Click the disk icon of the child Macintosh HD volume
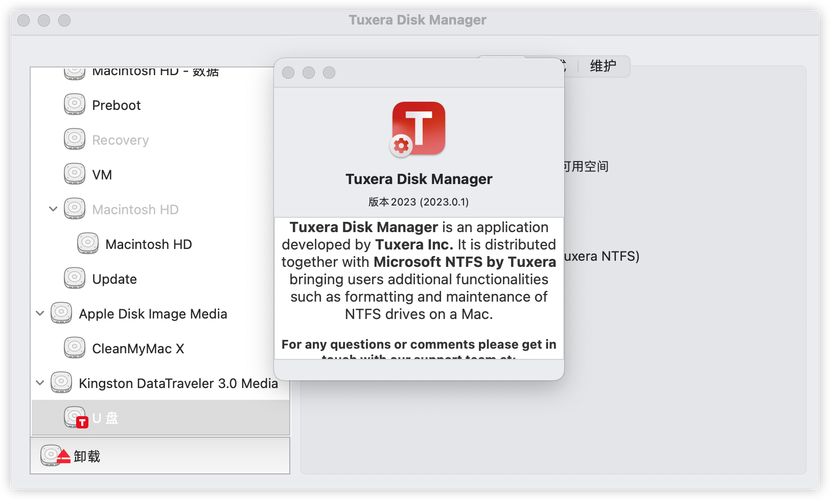The height and width of the screenshot is (500, 830). point(88,243)
